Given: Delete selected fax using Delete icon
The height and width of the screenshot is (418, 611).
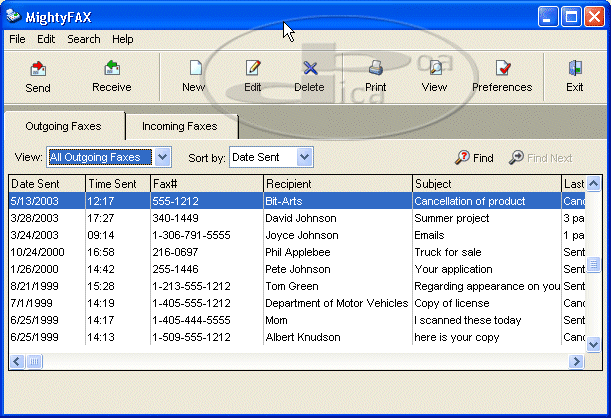Looking at the screenshot, I should click(x=309, y=75).
